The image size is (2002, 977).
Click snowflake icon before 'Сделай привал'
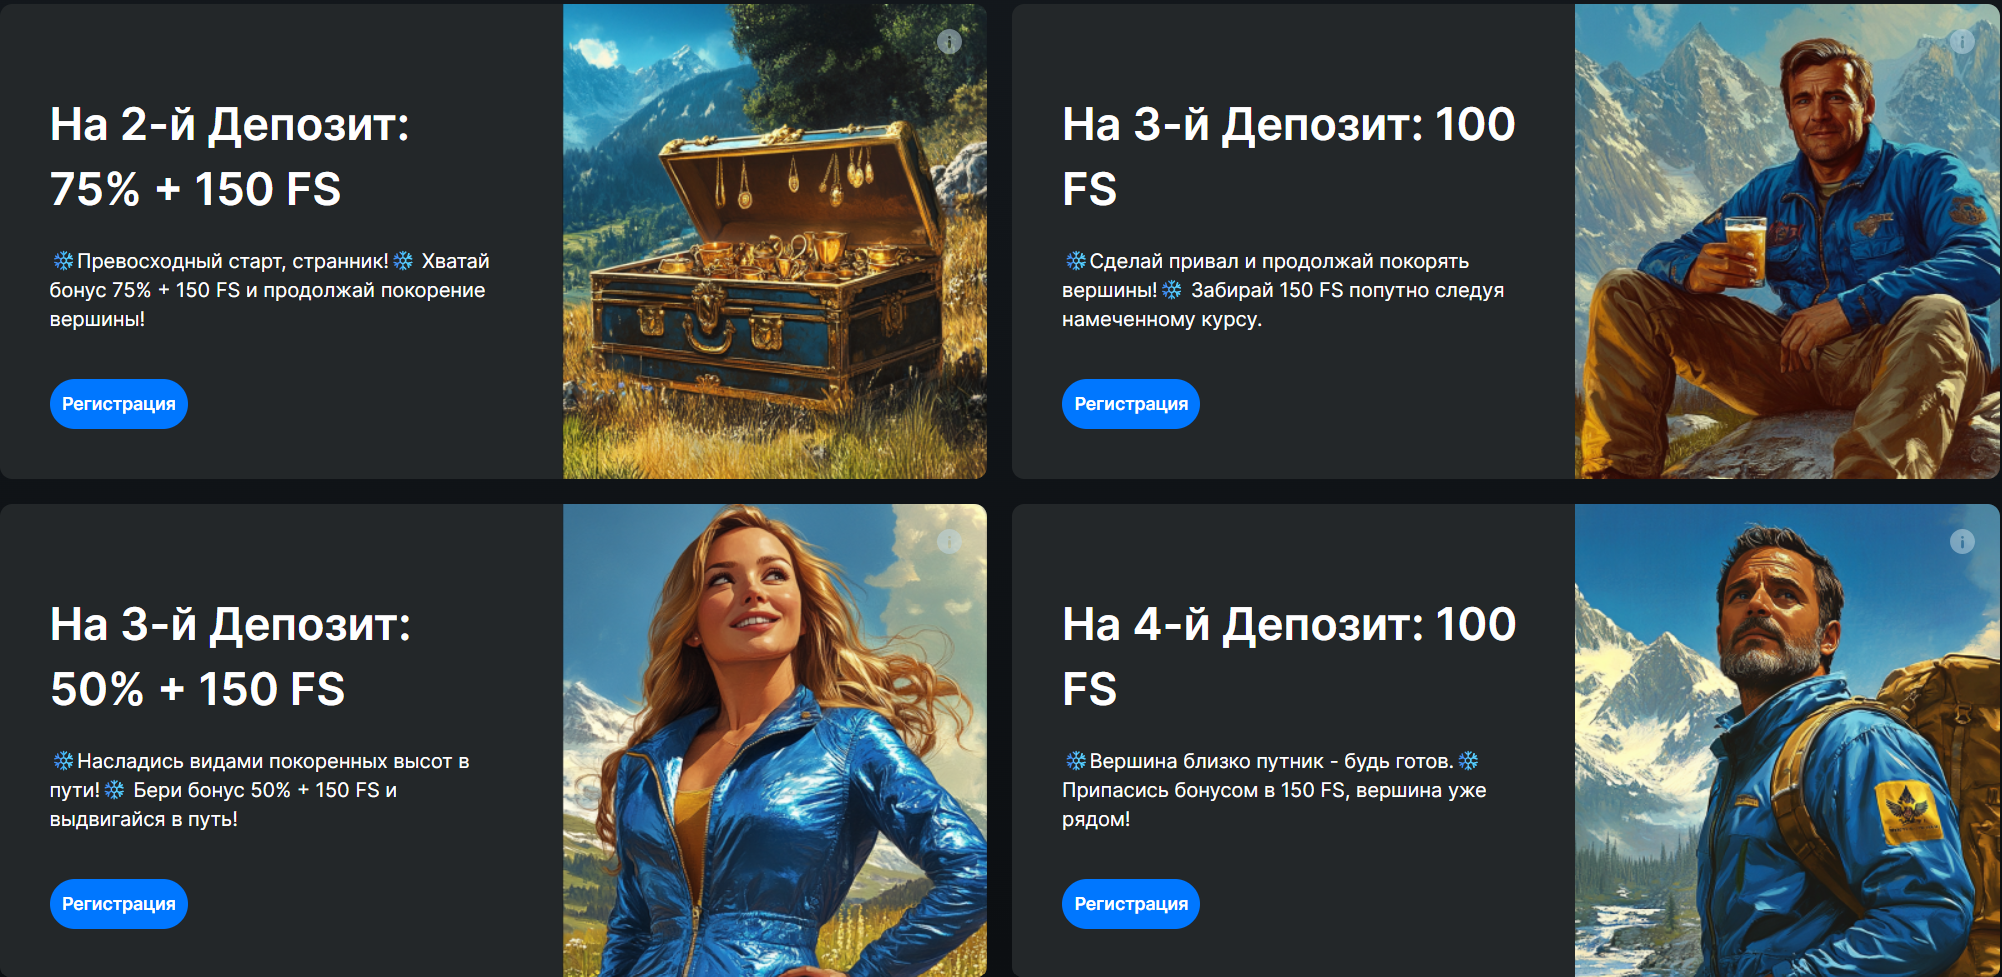click(x=1076, y=261)
